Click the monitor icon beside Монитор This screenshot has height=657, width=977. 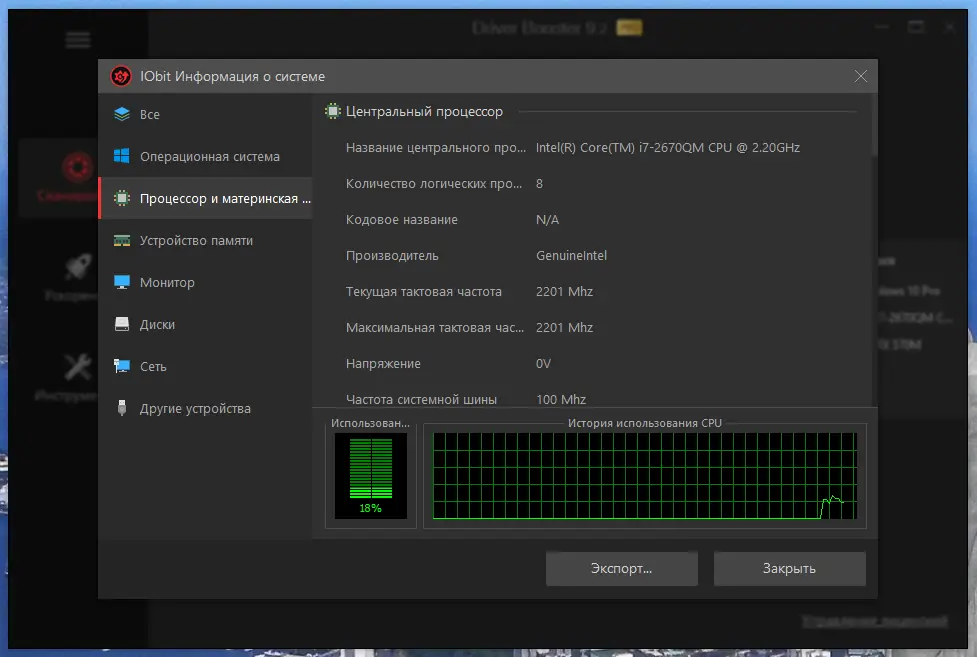(122, 282)
